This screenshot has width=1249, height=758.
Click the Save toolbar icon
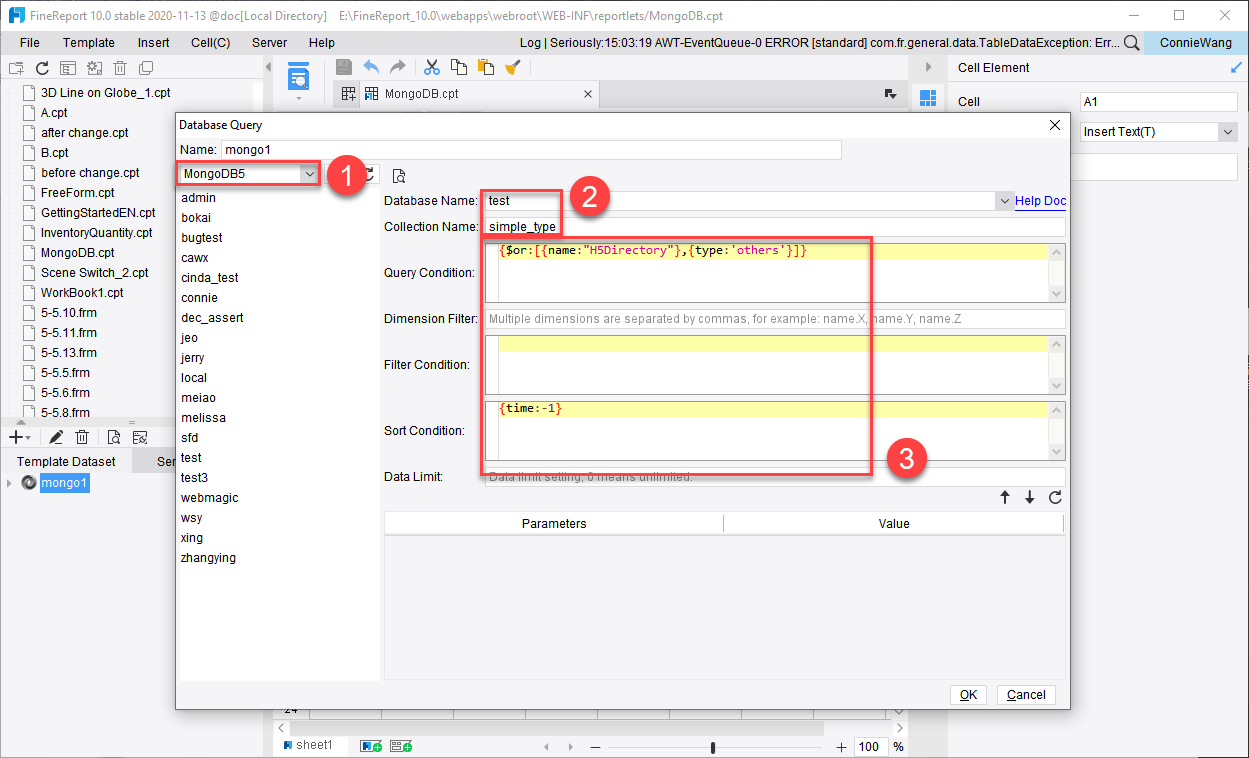[x=344, y=67]
